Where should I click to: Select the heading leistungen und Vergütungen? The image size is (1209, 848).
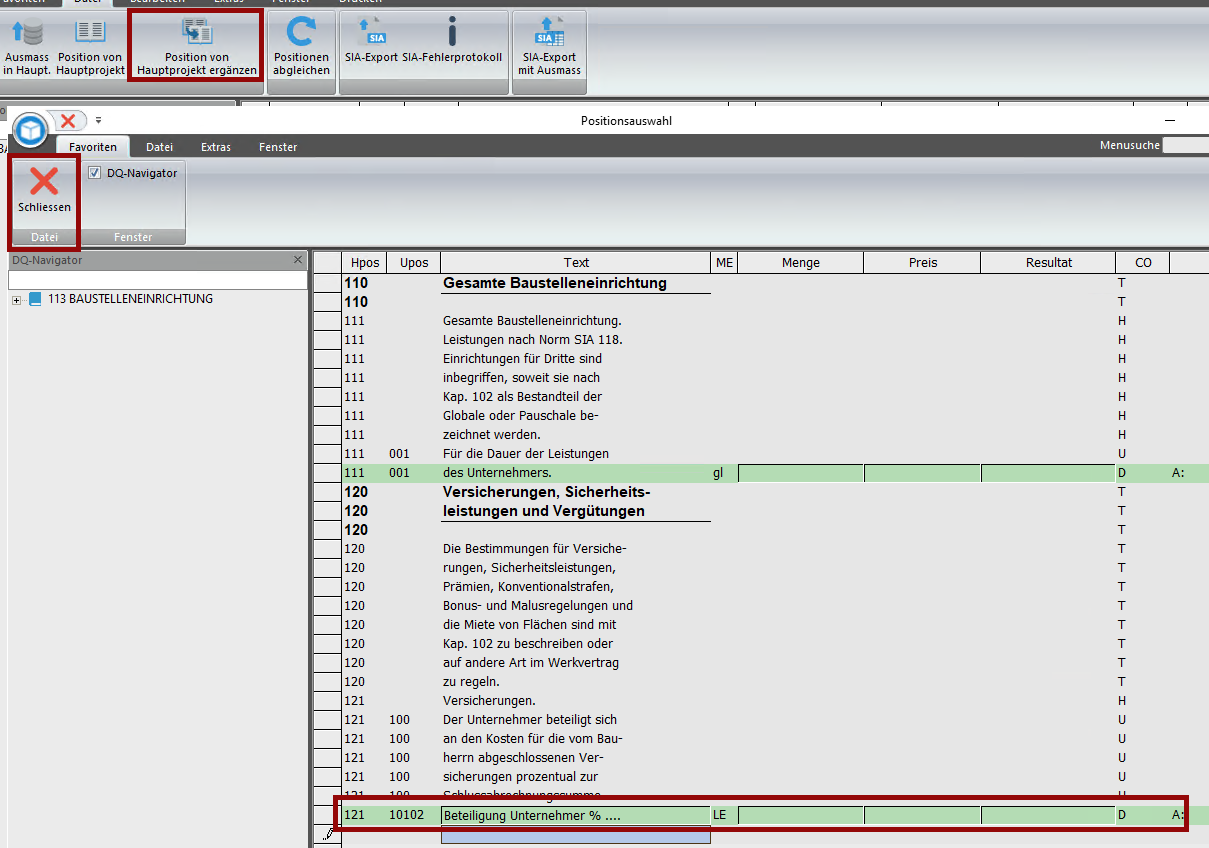544,511
